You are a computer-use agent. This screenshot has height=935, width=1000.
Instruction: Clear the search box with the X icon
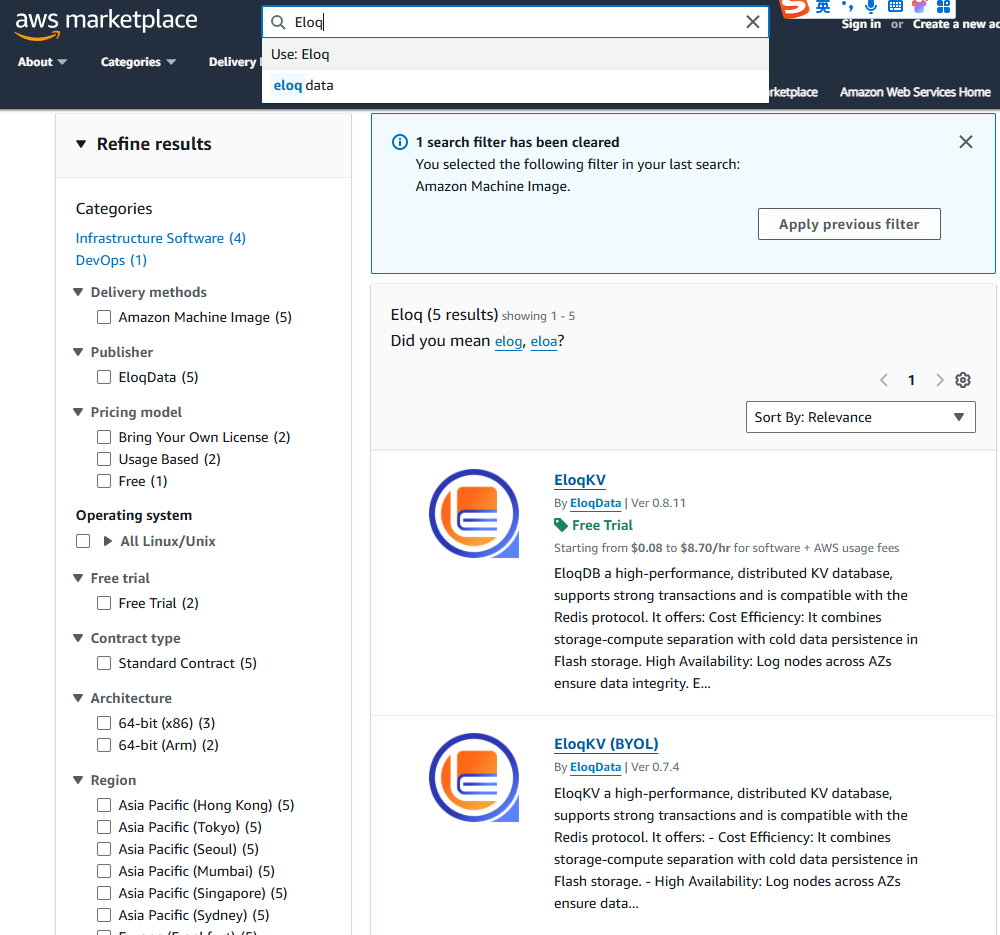(x=753, y=22)
